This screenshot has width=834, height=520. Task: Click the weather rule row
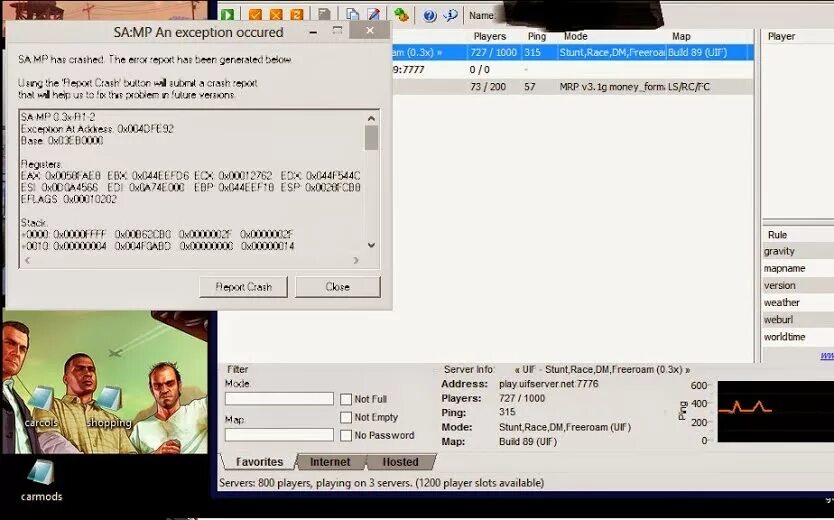point(798,302)
